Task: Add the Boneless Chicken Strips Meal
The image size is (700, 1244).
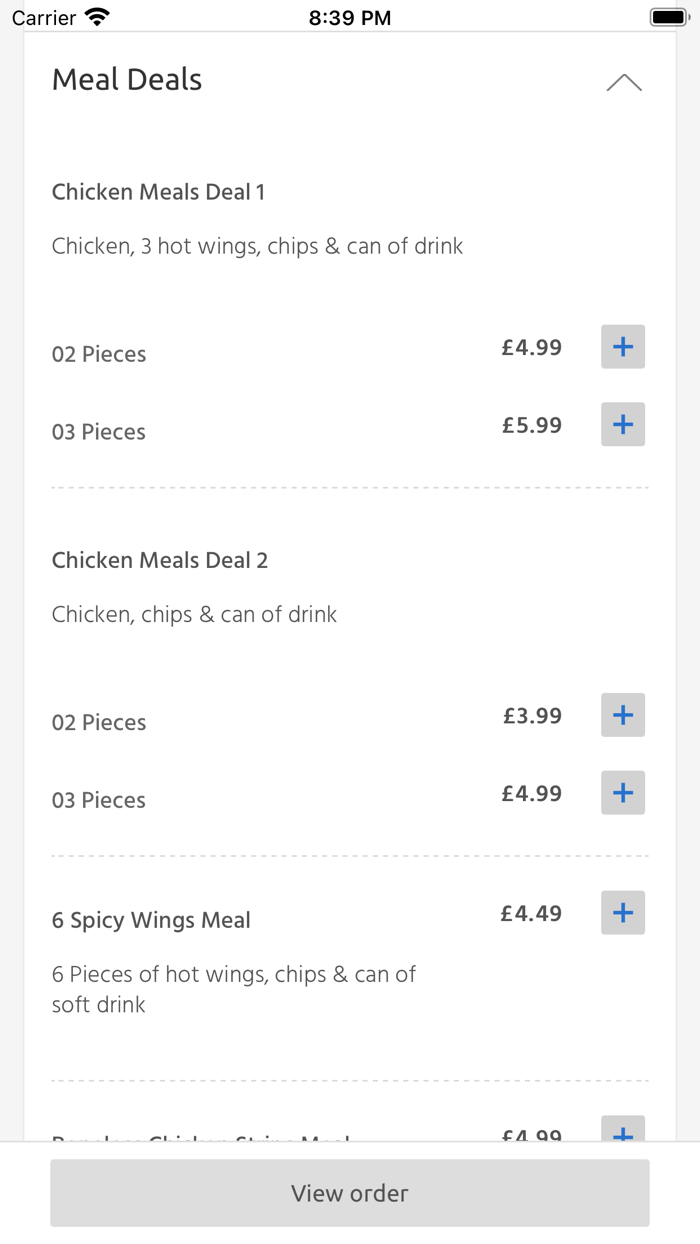Action: coord(622,1135)
